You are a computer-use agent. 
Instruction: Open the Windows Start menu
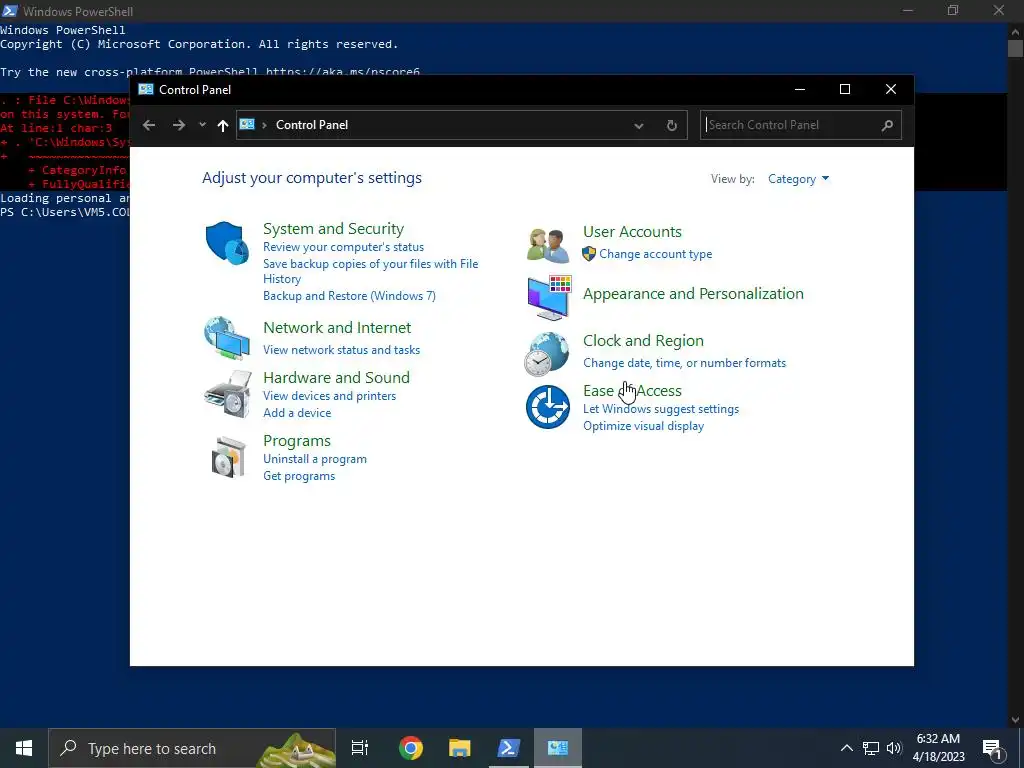24,748
